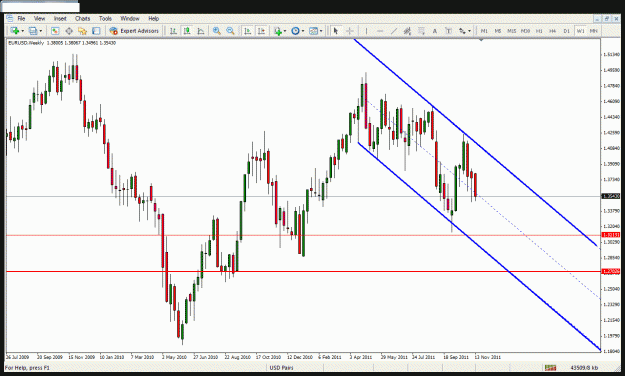The image size is (625, 376).
Task: Switch timeframe to MN monthly
Action: pos(594,31)
